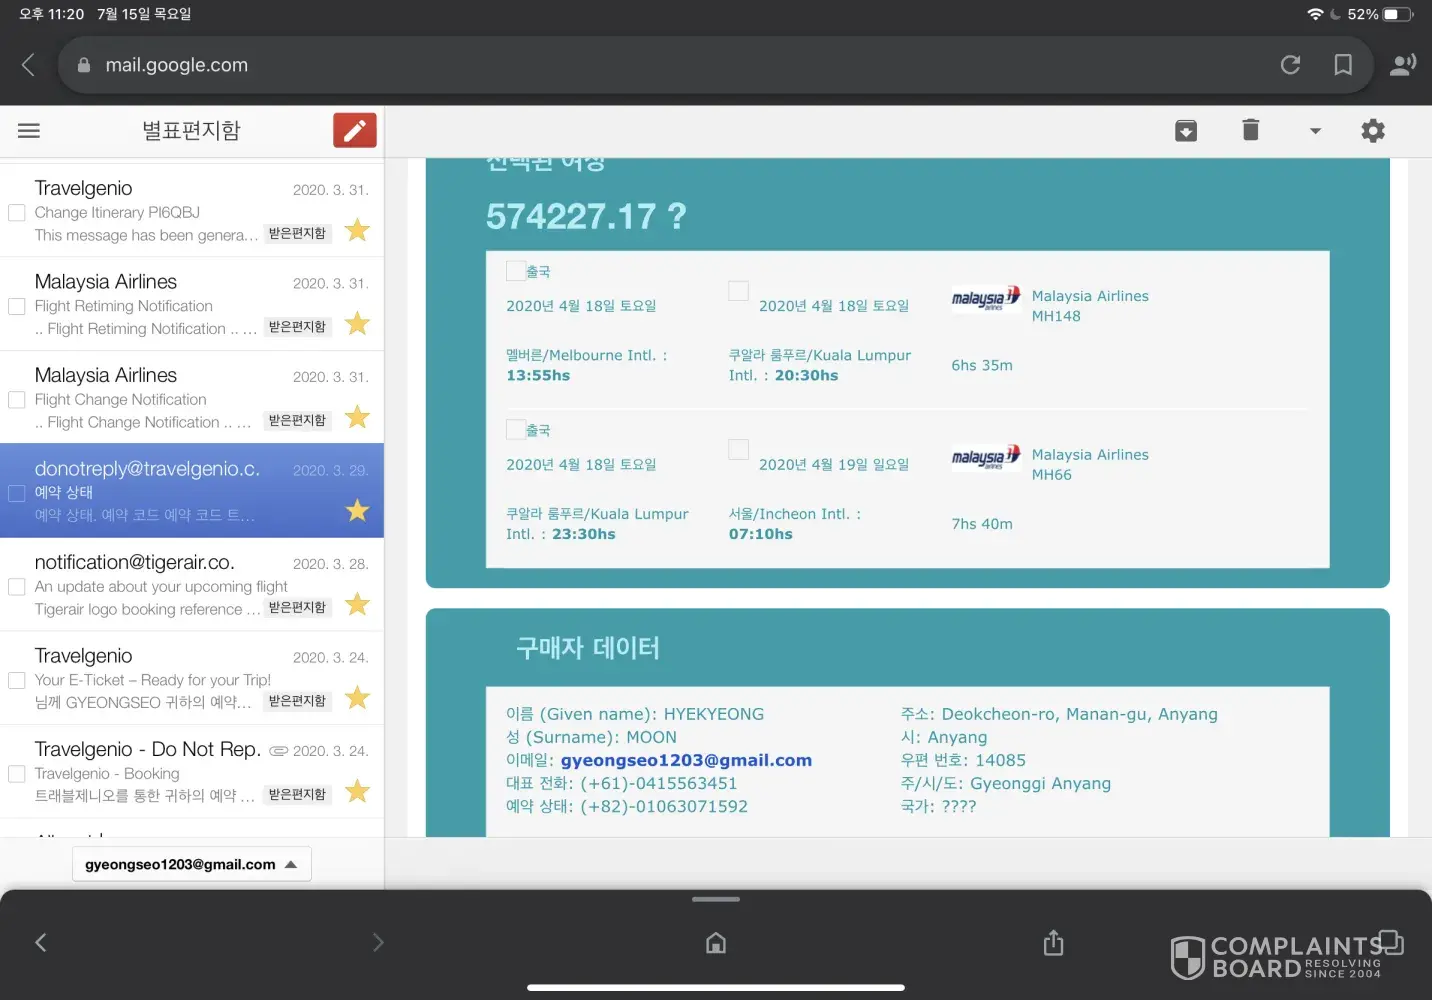
Task: Unstar the tigerair notification email
Action: point(357,604)
